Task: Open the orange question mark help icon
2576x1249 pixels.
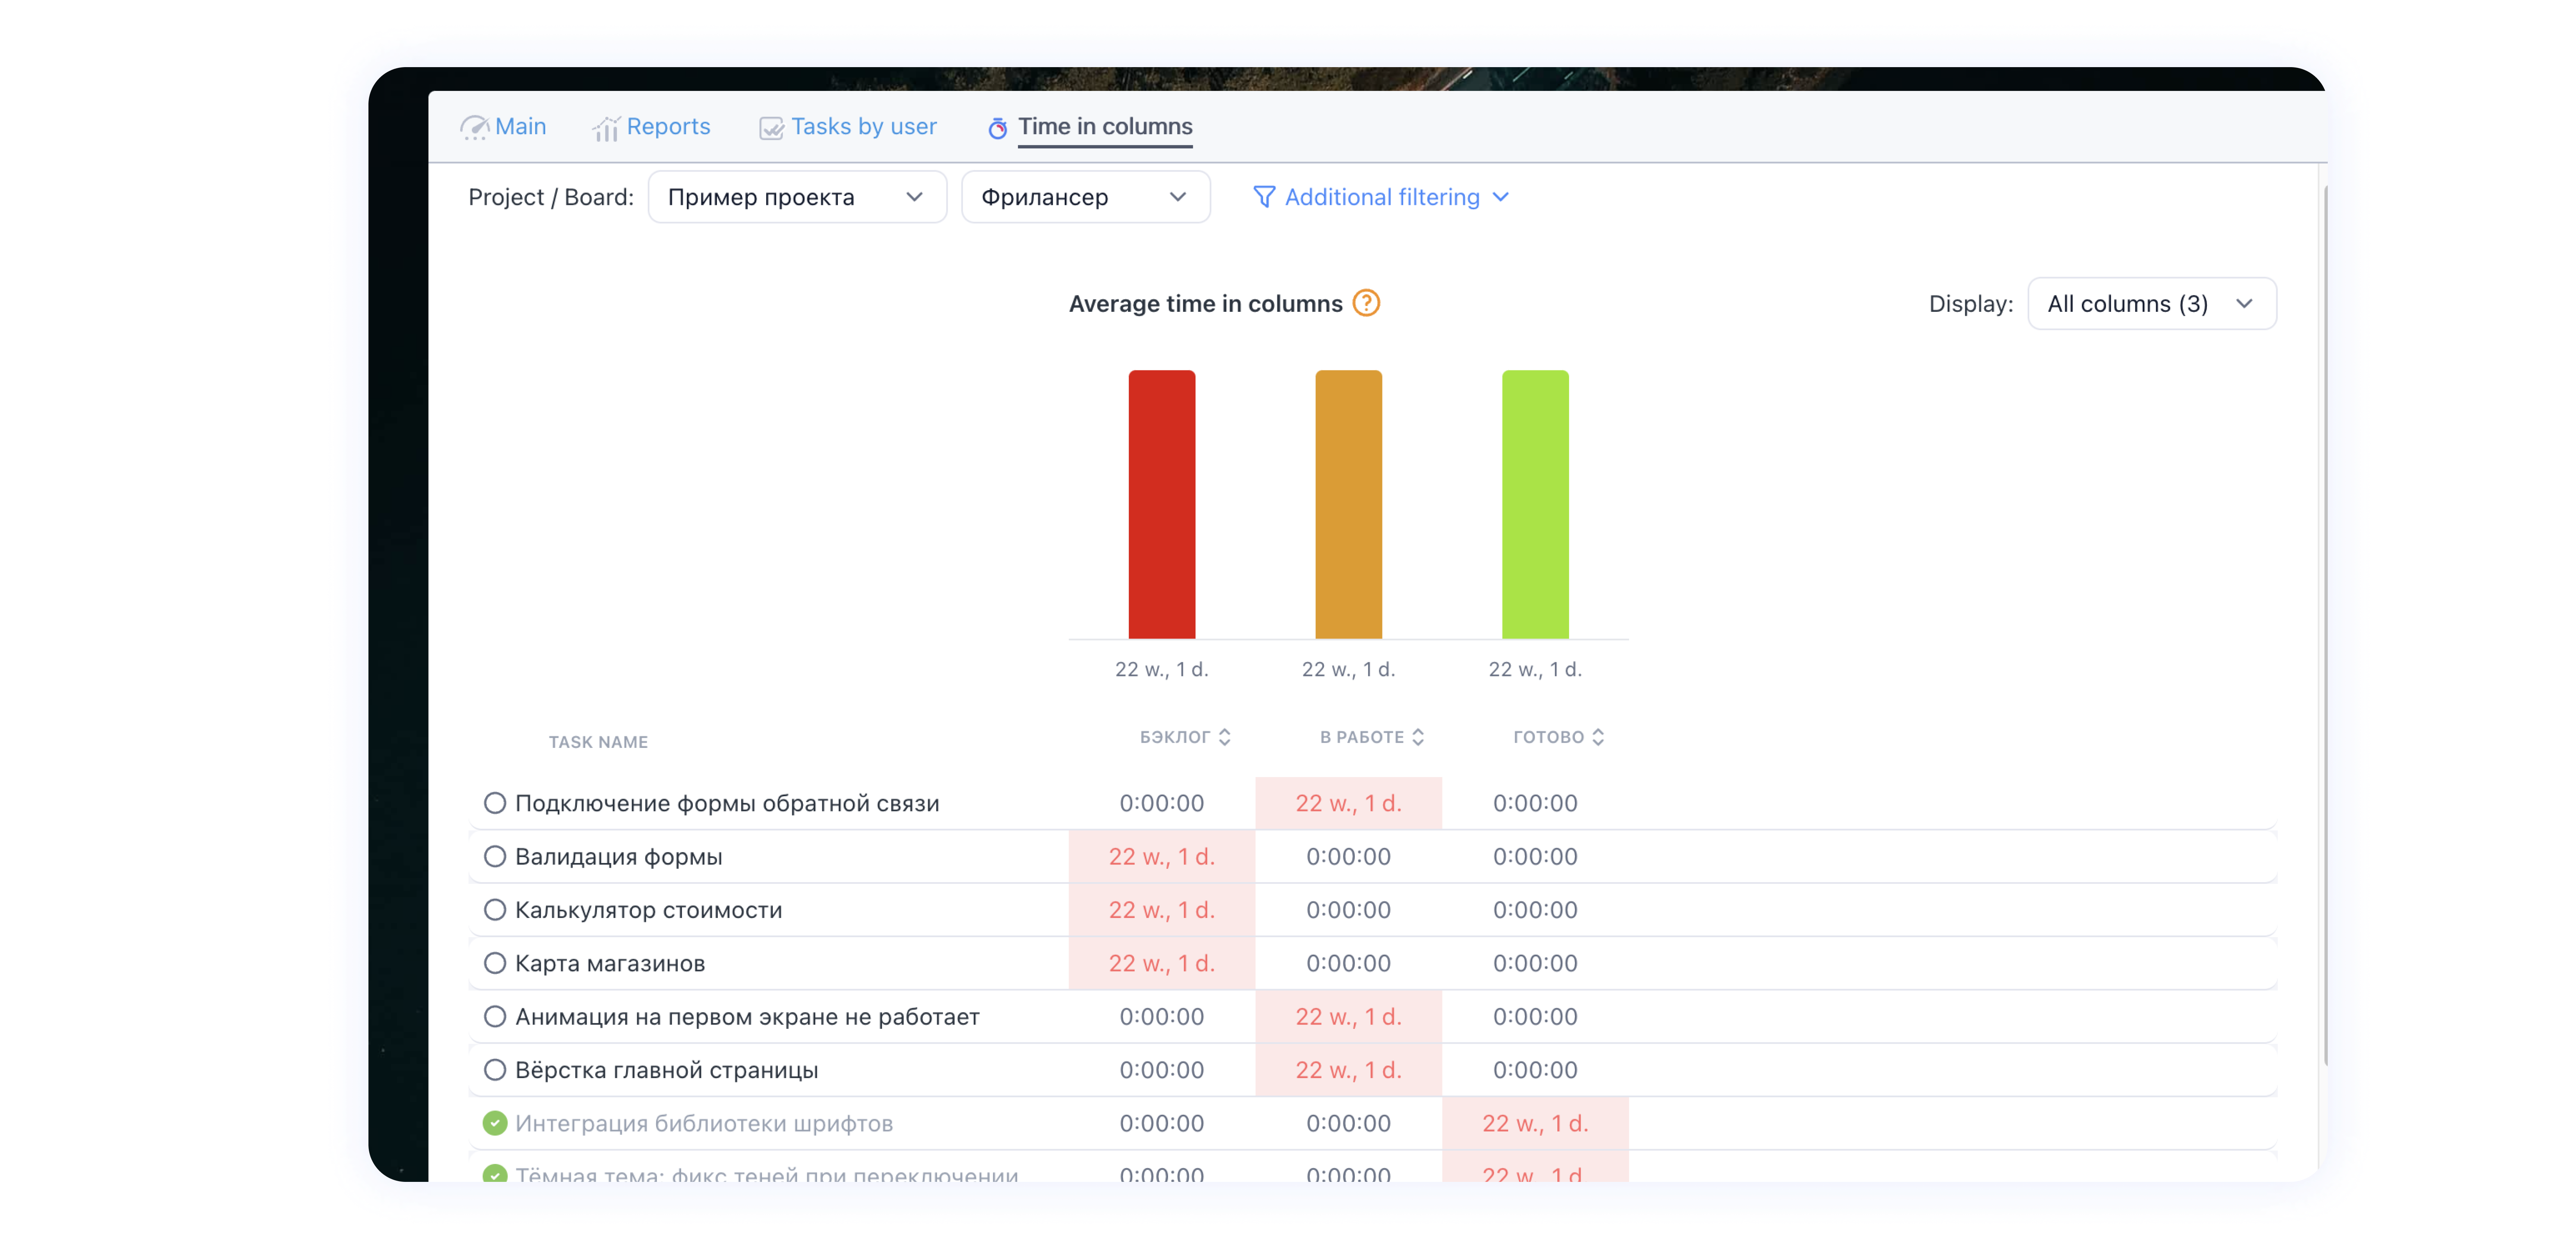Action: coord(1366,303)
